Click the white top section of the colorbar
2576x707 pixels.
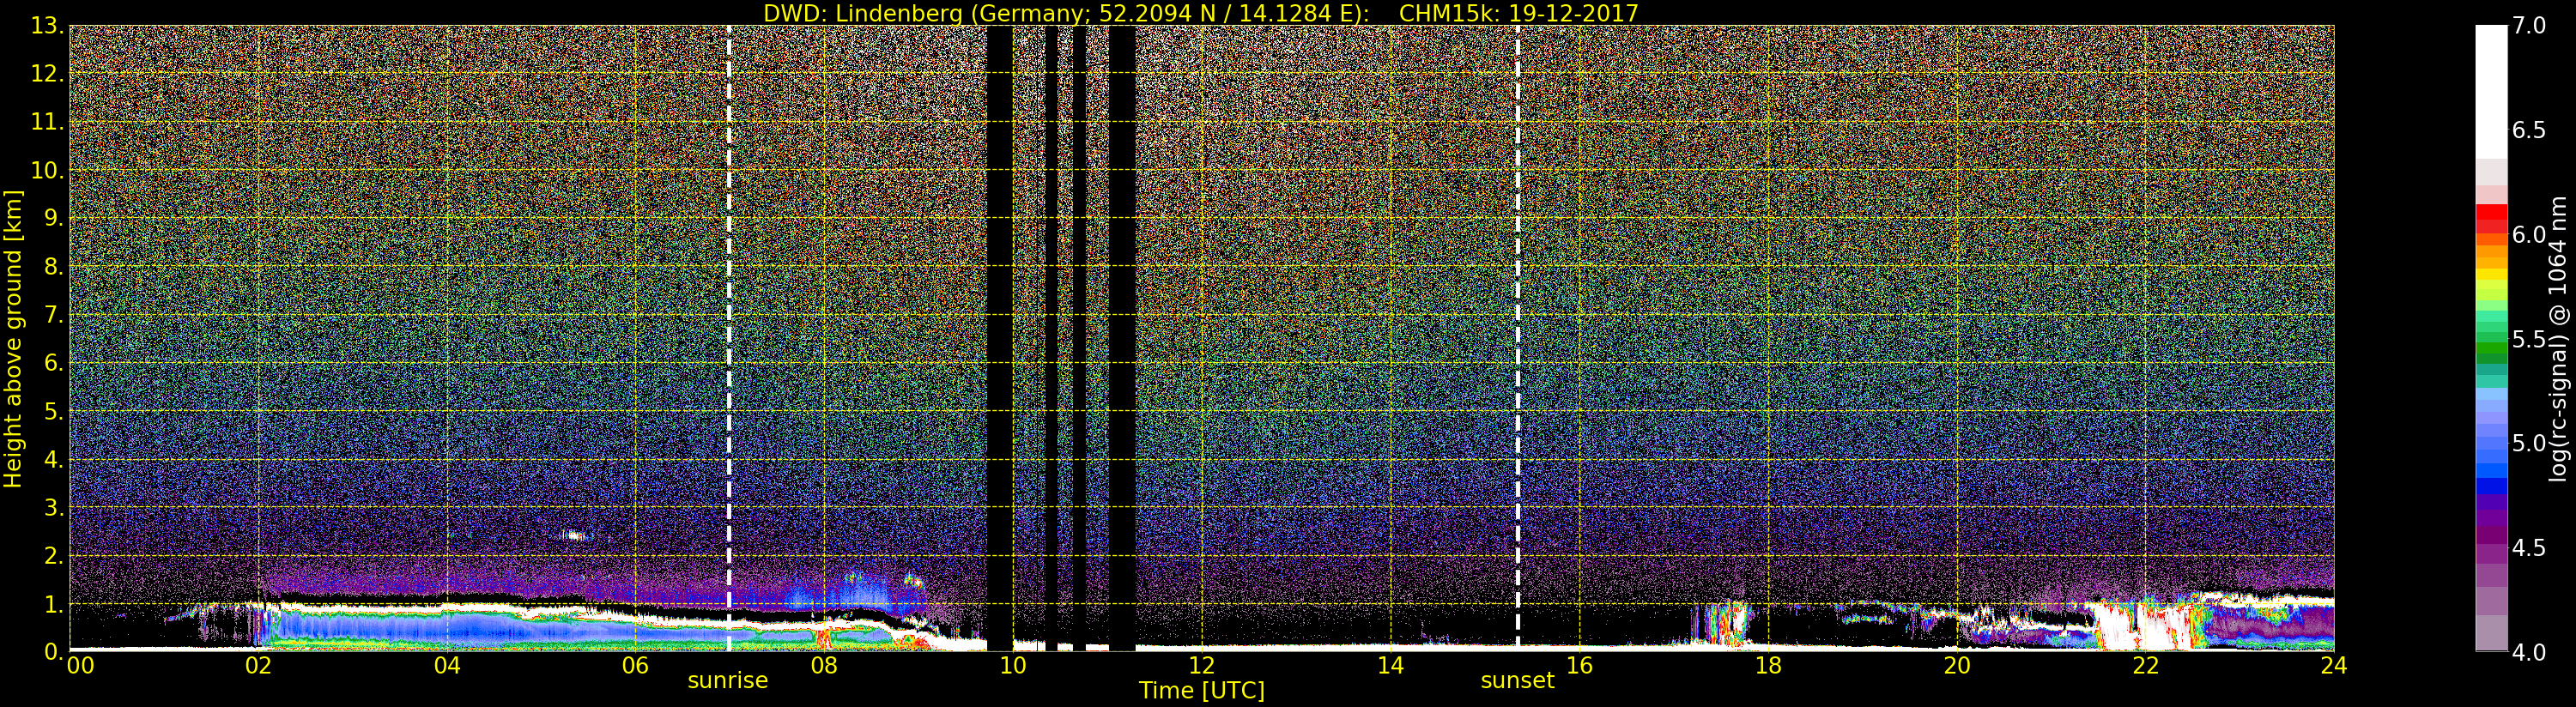click(2490, 90)
